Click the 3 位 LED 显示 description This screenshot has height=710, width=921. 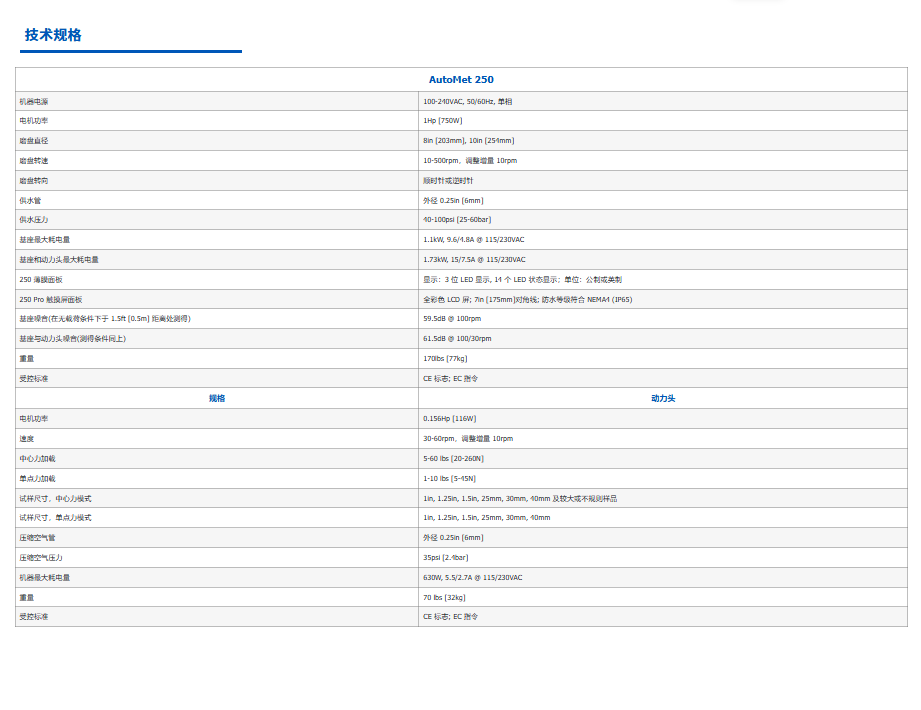[523, 280]
